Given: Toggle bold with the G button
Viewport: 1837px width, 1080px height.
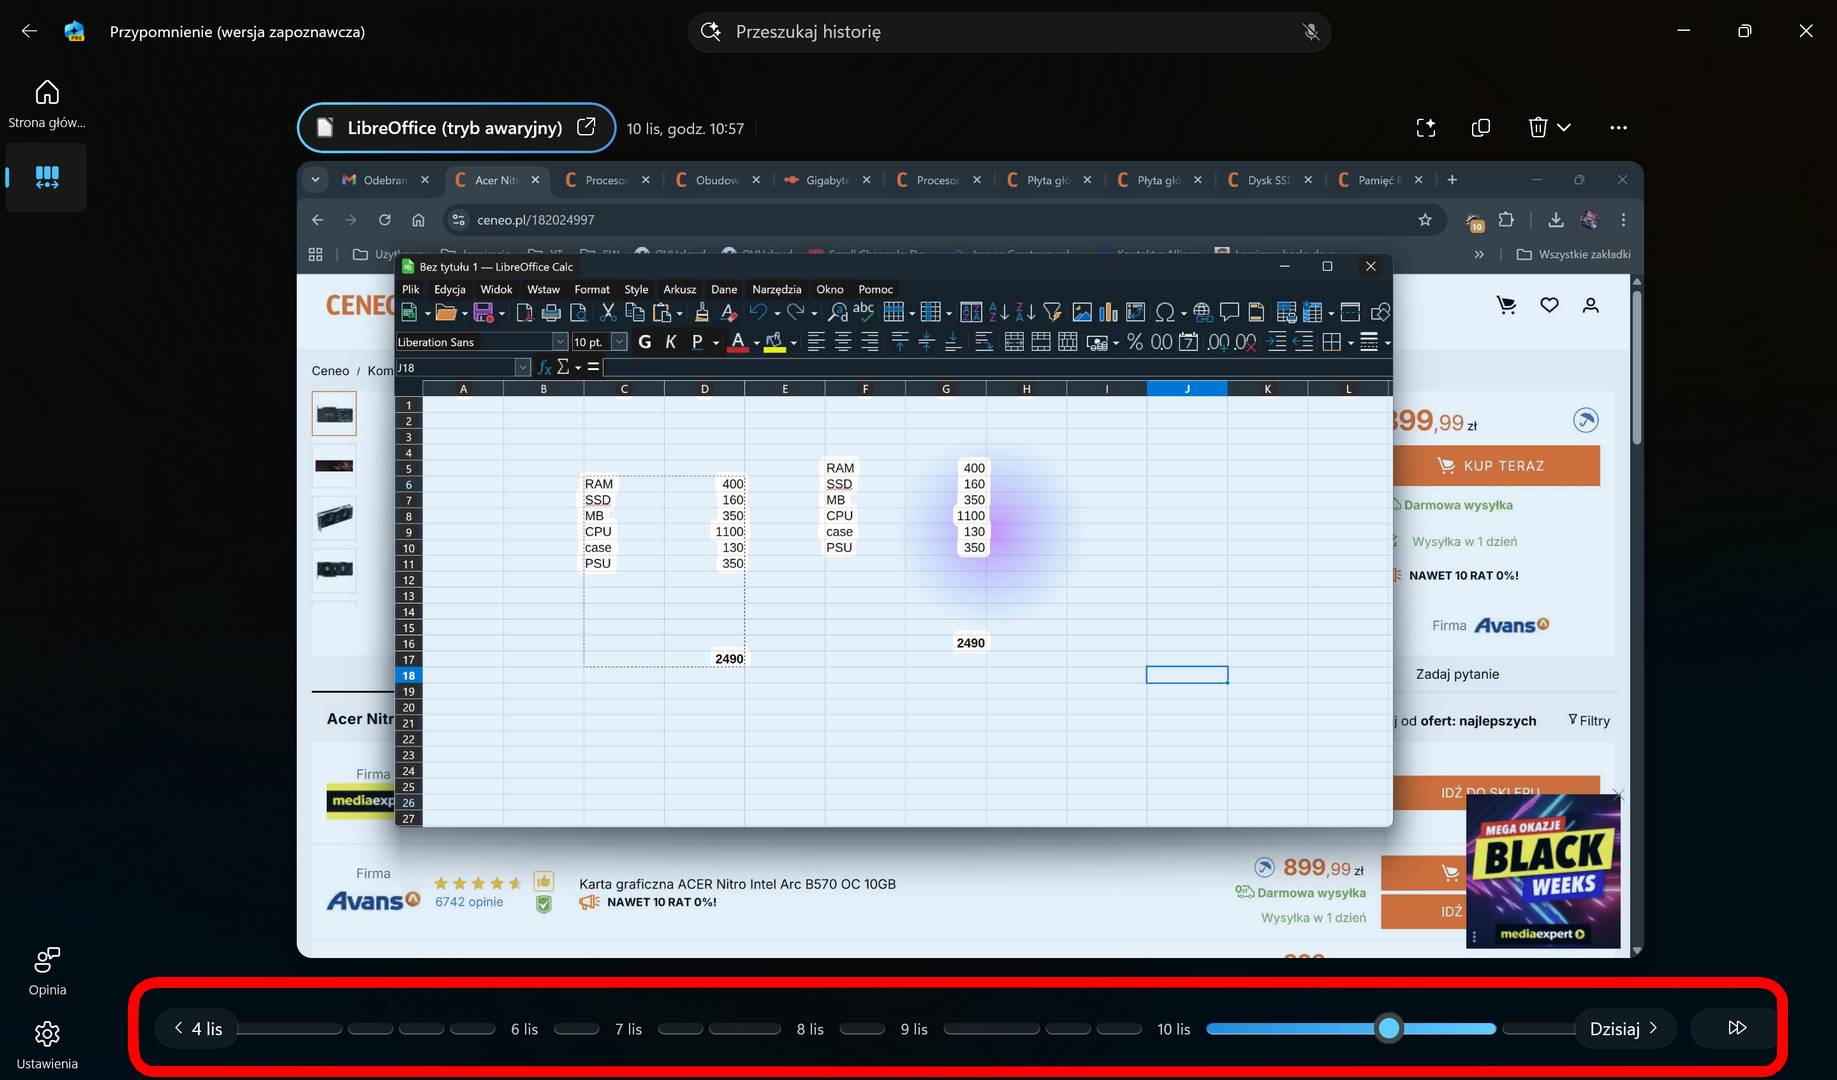Looking at the screenshot, I should pyautogui.click(x=644, y=342).
